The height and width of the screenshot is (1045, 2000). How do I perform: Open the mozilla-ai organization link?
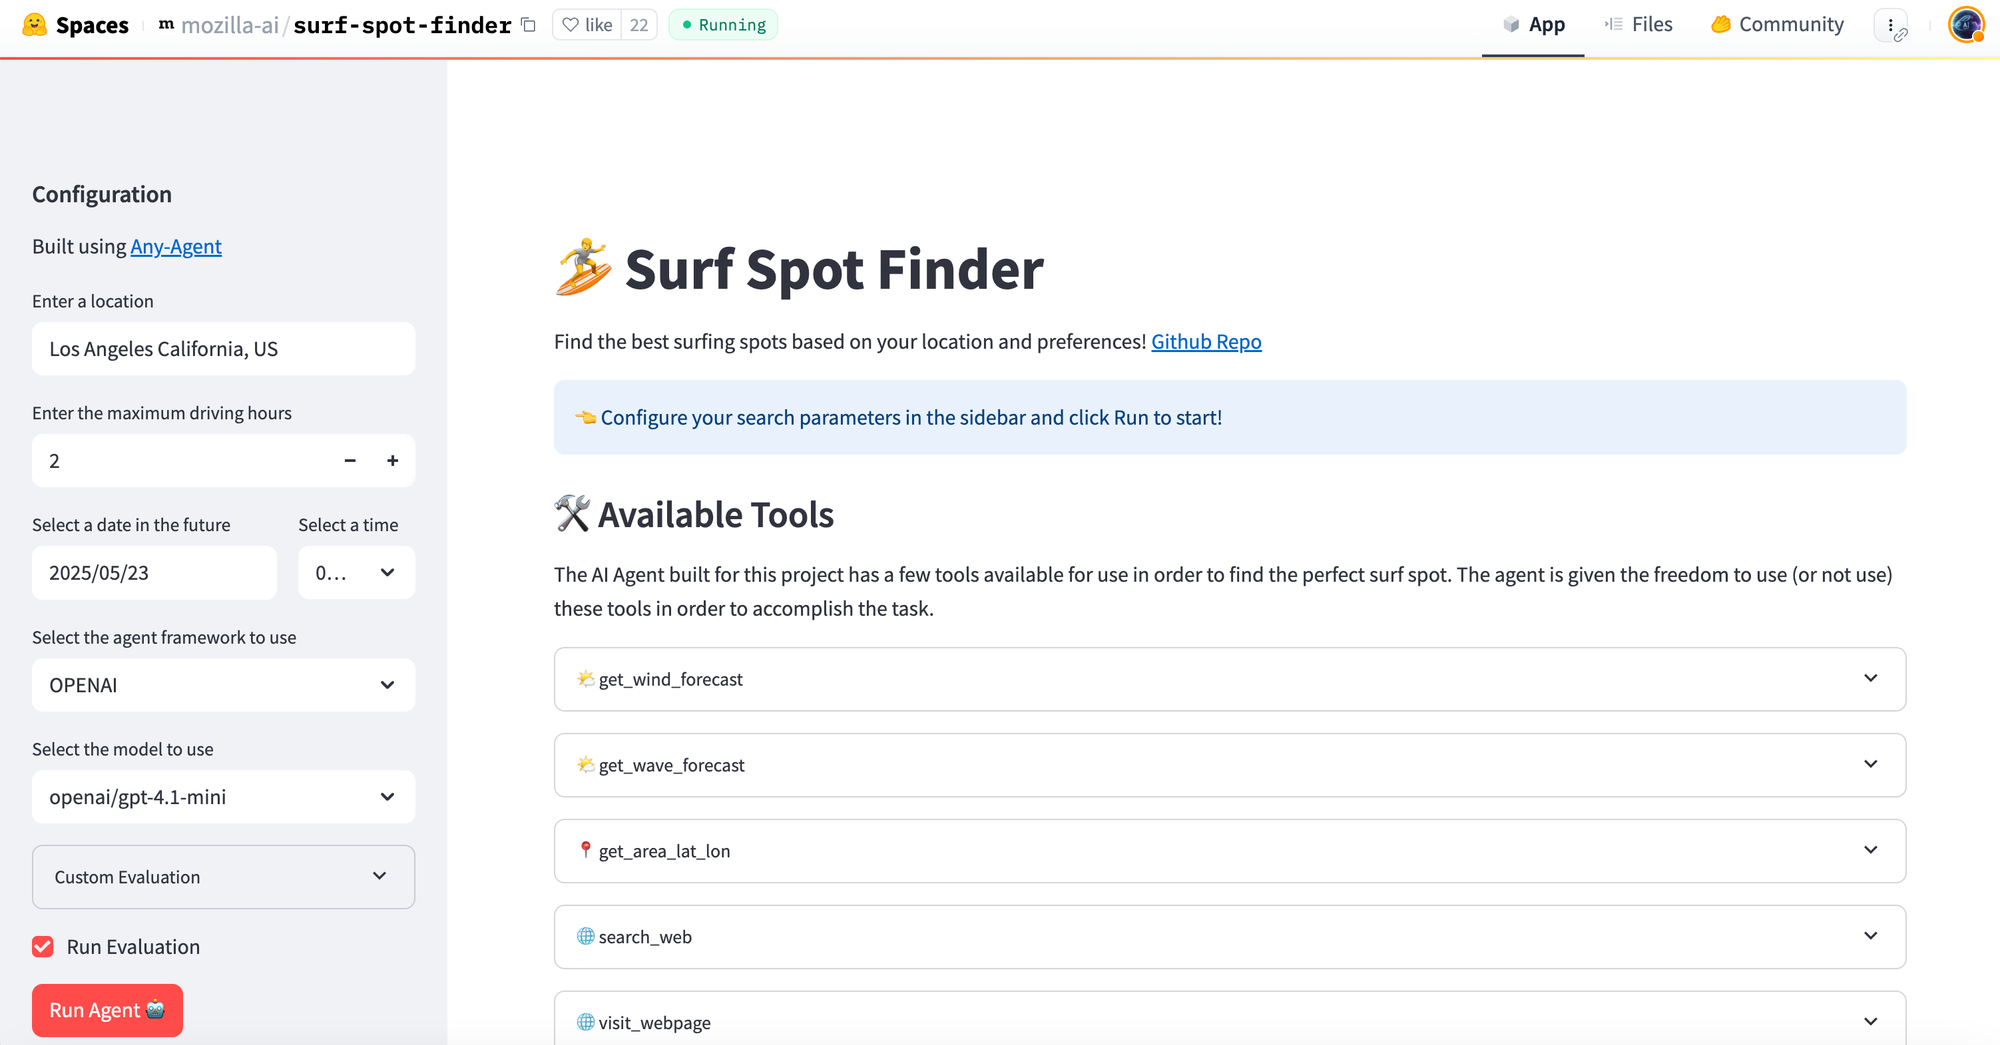(230, 25)
